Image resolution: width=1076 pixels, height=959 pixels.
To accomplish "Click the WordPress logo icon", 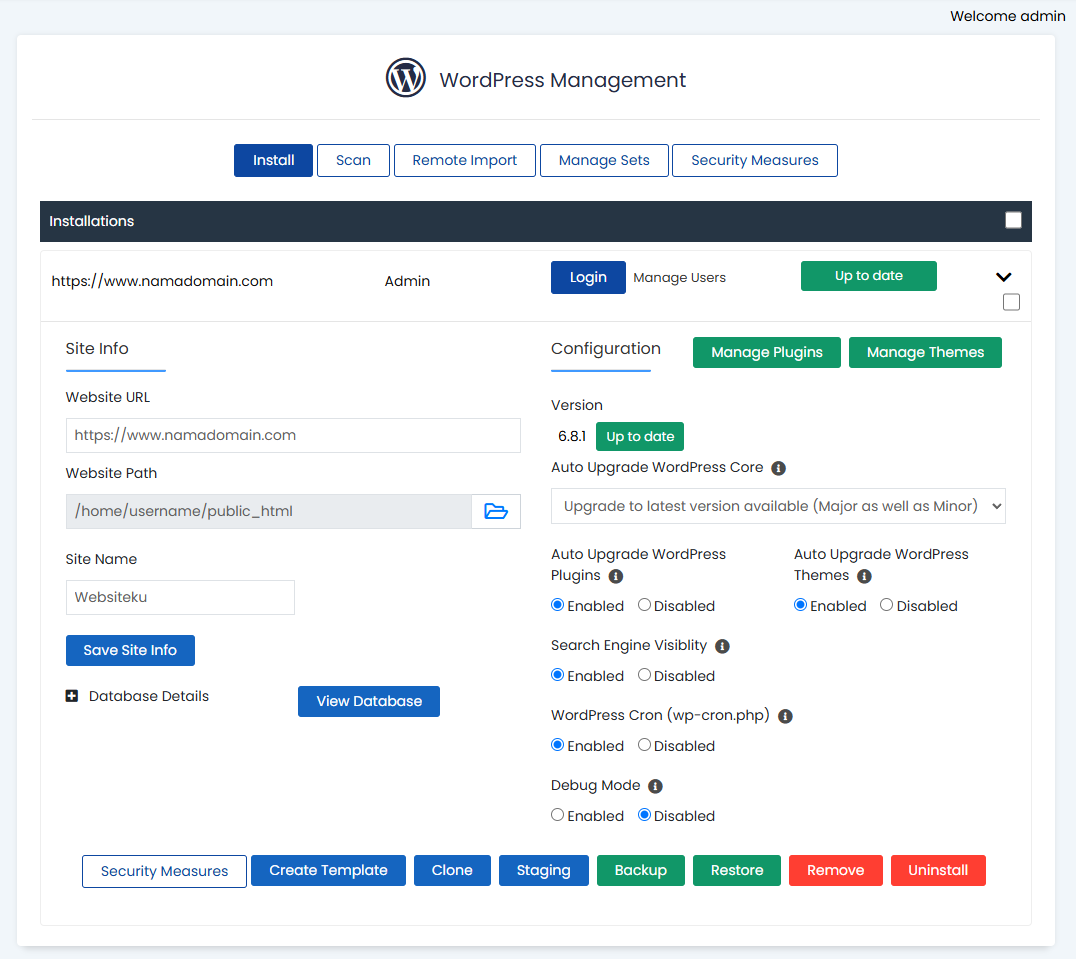I will click(406, 78).
